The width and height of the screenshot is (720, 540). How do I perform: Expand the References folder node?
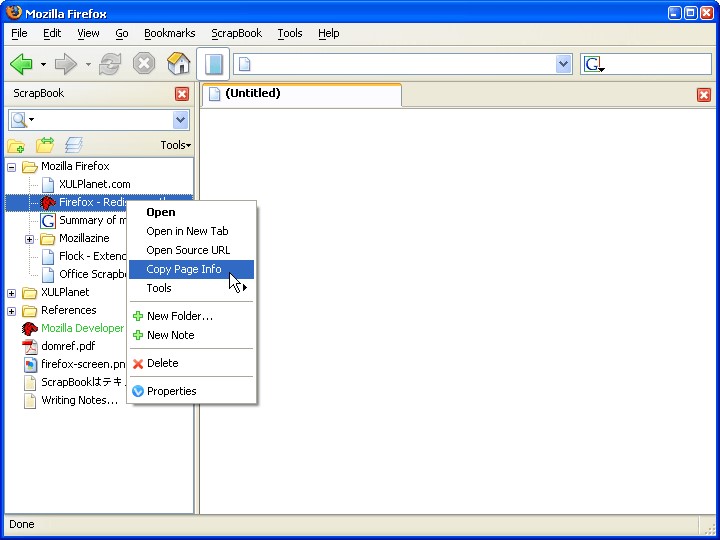(x=12, y=311)
